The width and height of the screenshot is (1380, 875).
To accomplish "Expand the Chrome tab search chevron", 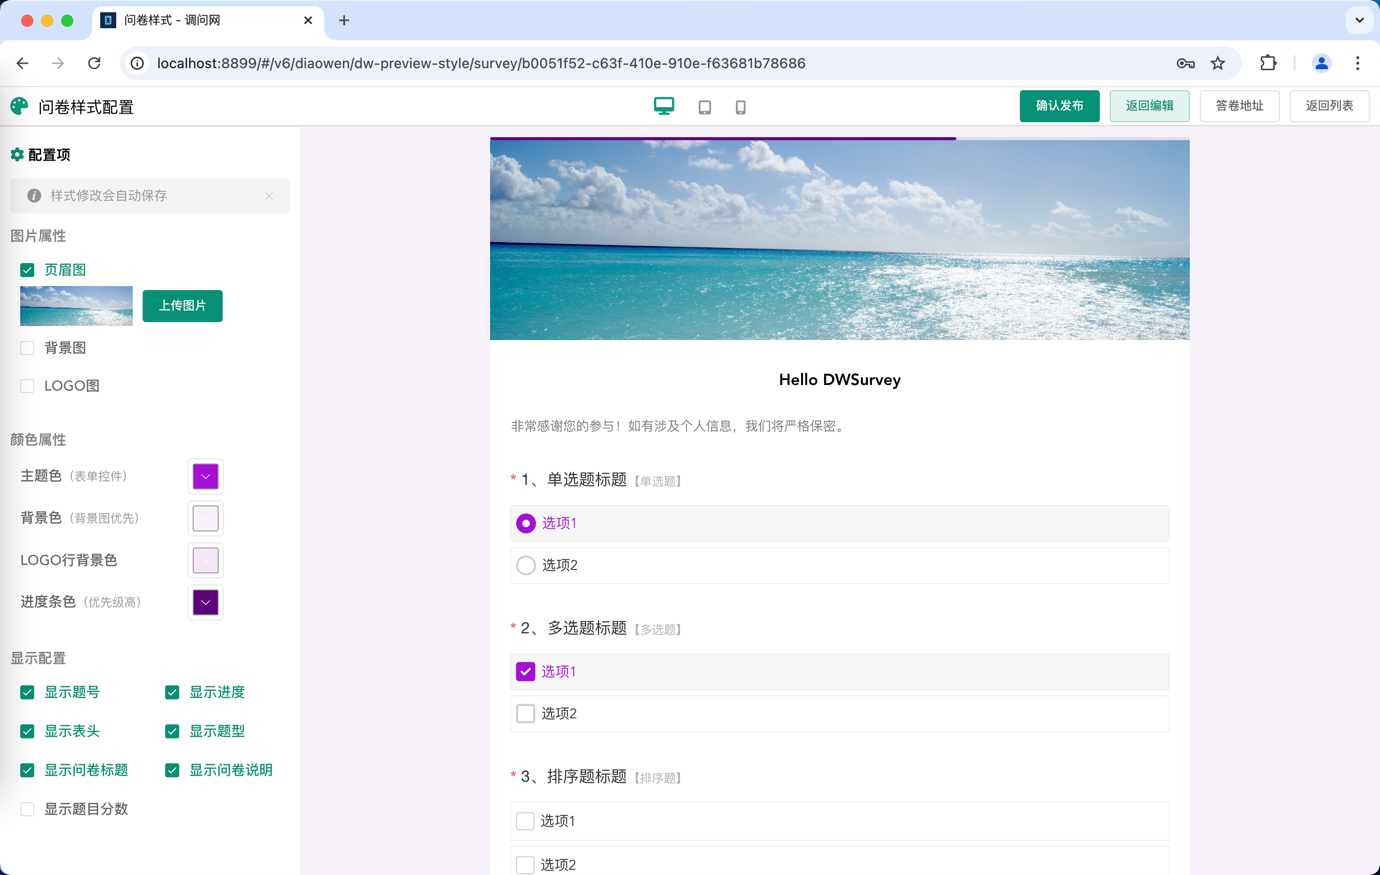I will tap(1359, 20).
